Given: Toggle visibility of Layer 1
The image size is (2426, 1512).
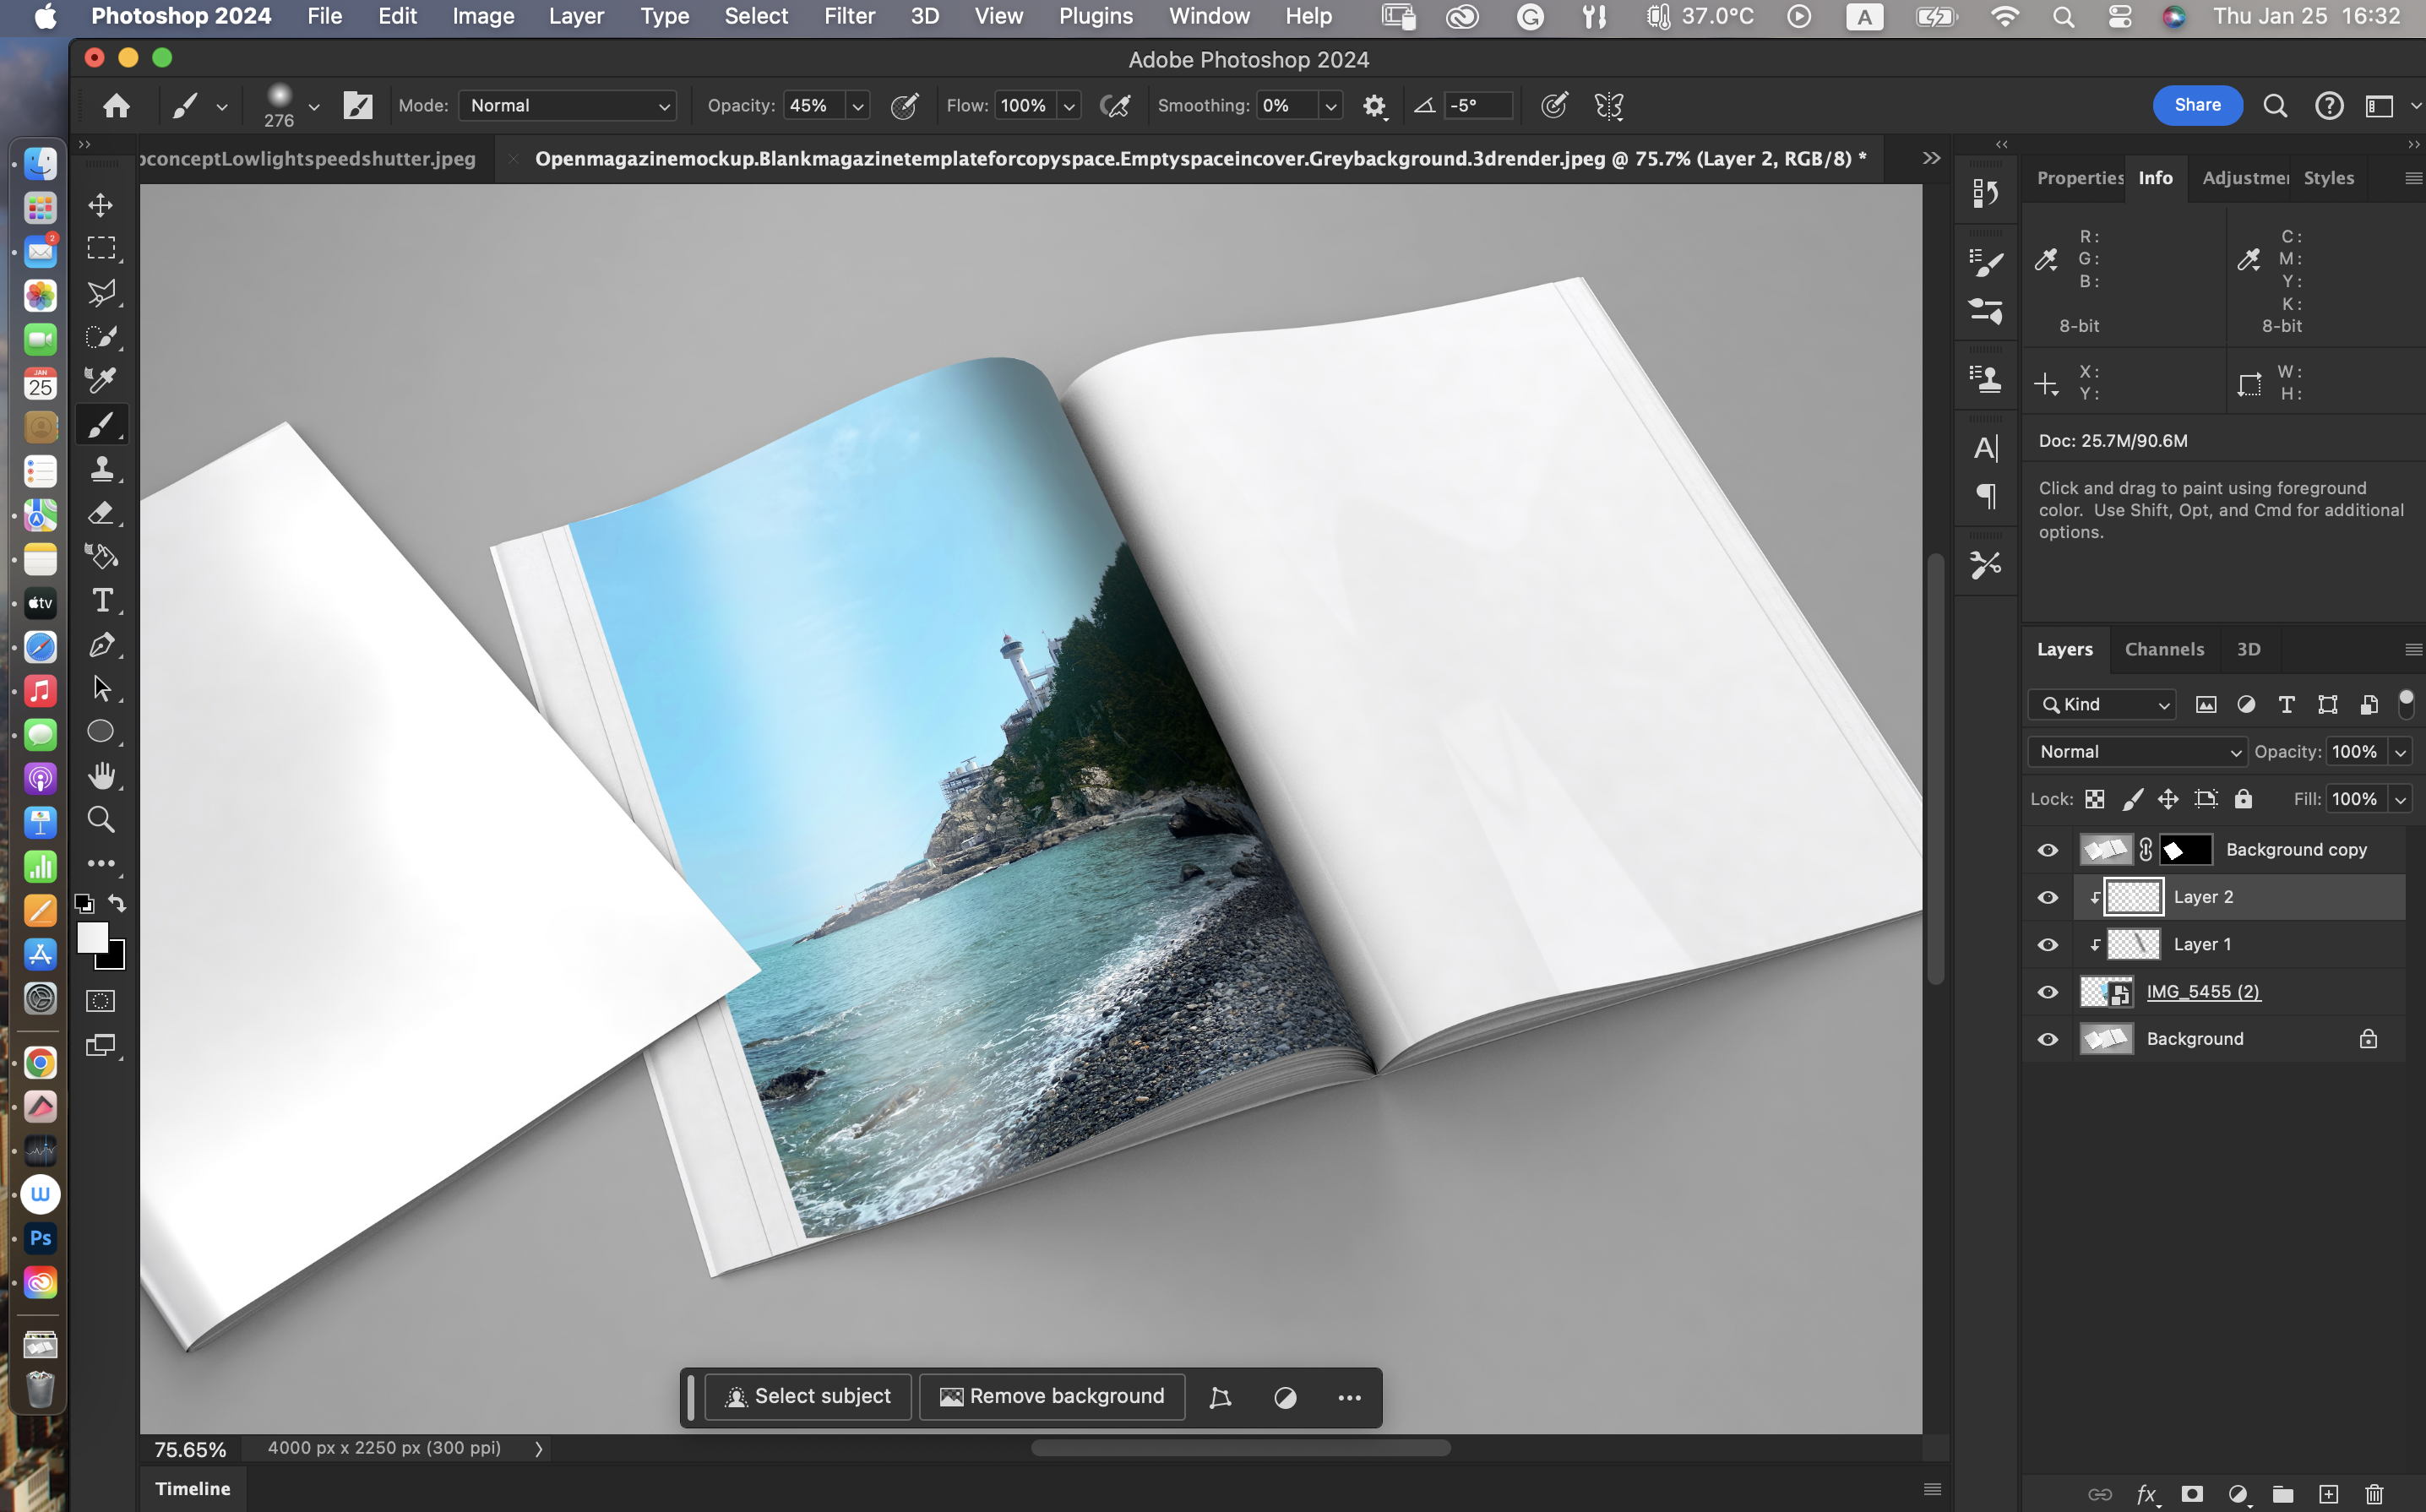Looking at the screenshot, I should click(x=2047, y=944).
